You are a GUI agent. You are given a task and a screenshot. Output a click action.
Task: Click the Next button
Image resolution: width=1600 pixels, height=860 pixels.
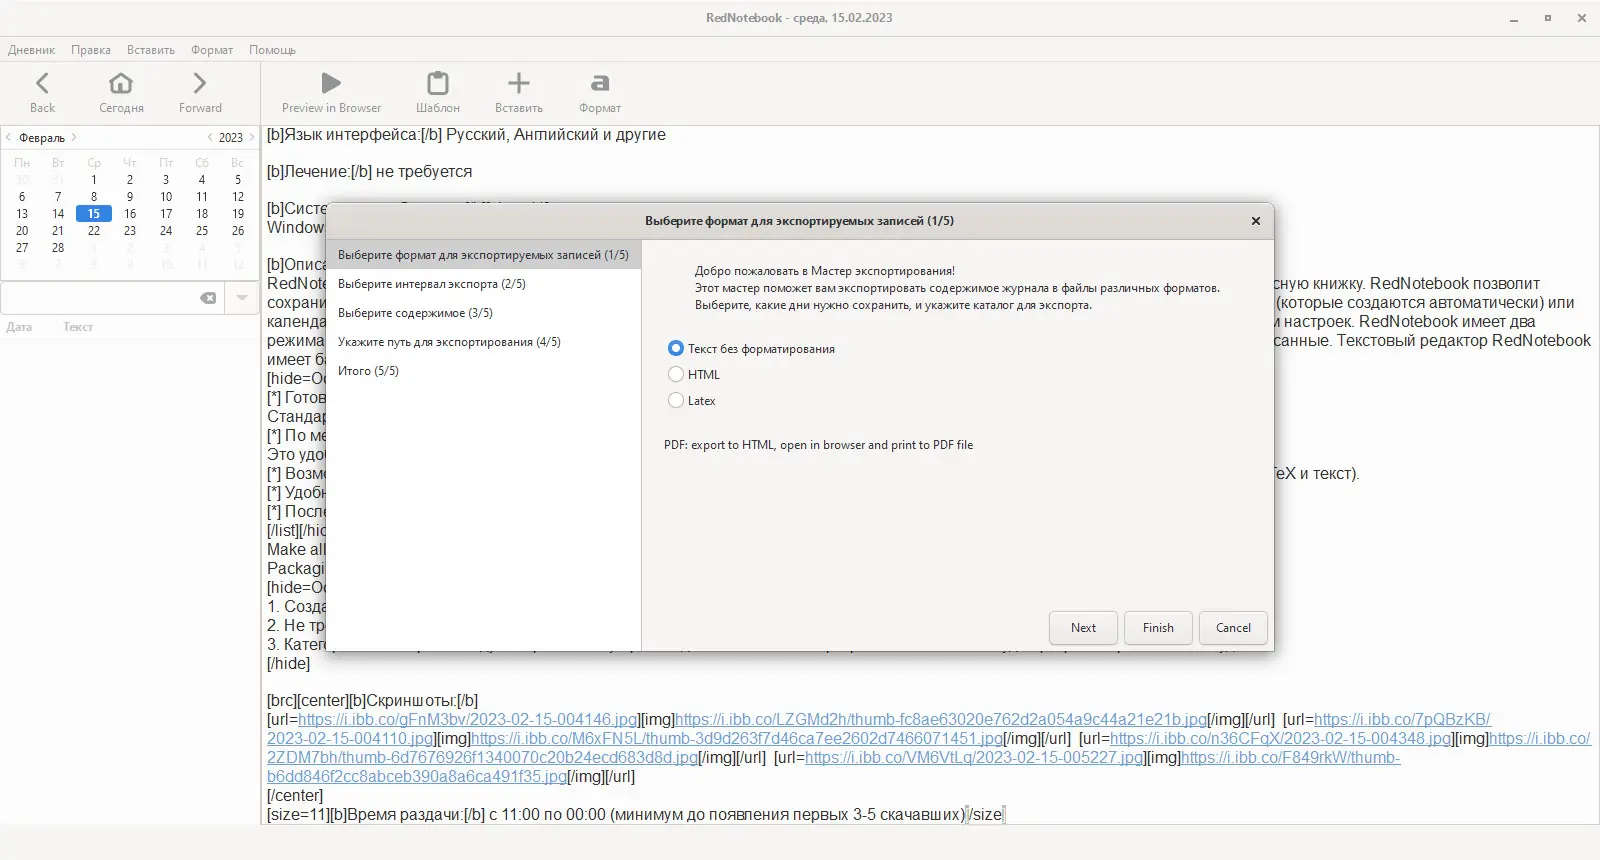pyautogui.click(x=1083, y=628)
